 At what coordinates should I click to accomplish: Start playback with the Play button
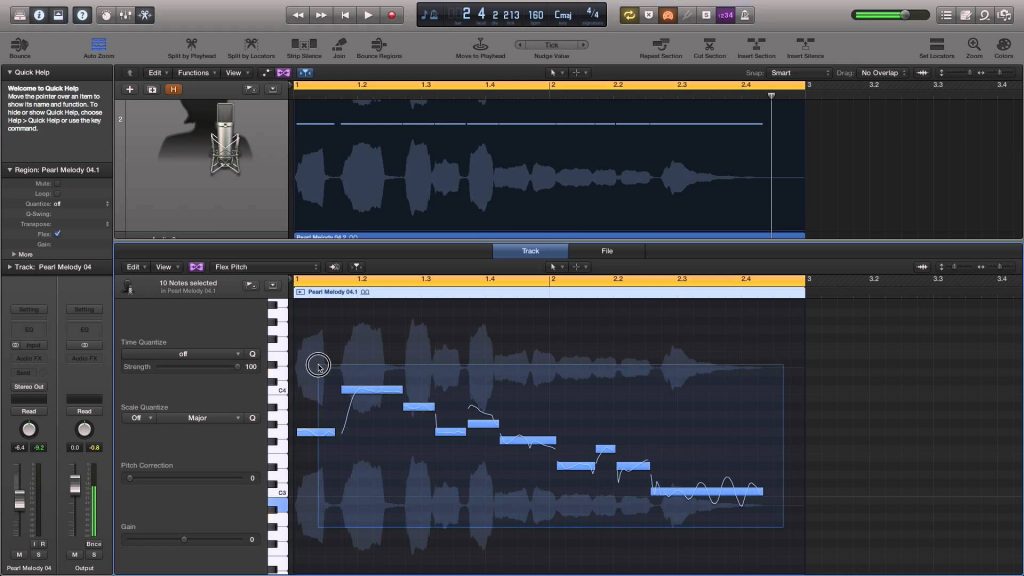click(368, 14)
